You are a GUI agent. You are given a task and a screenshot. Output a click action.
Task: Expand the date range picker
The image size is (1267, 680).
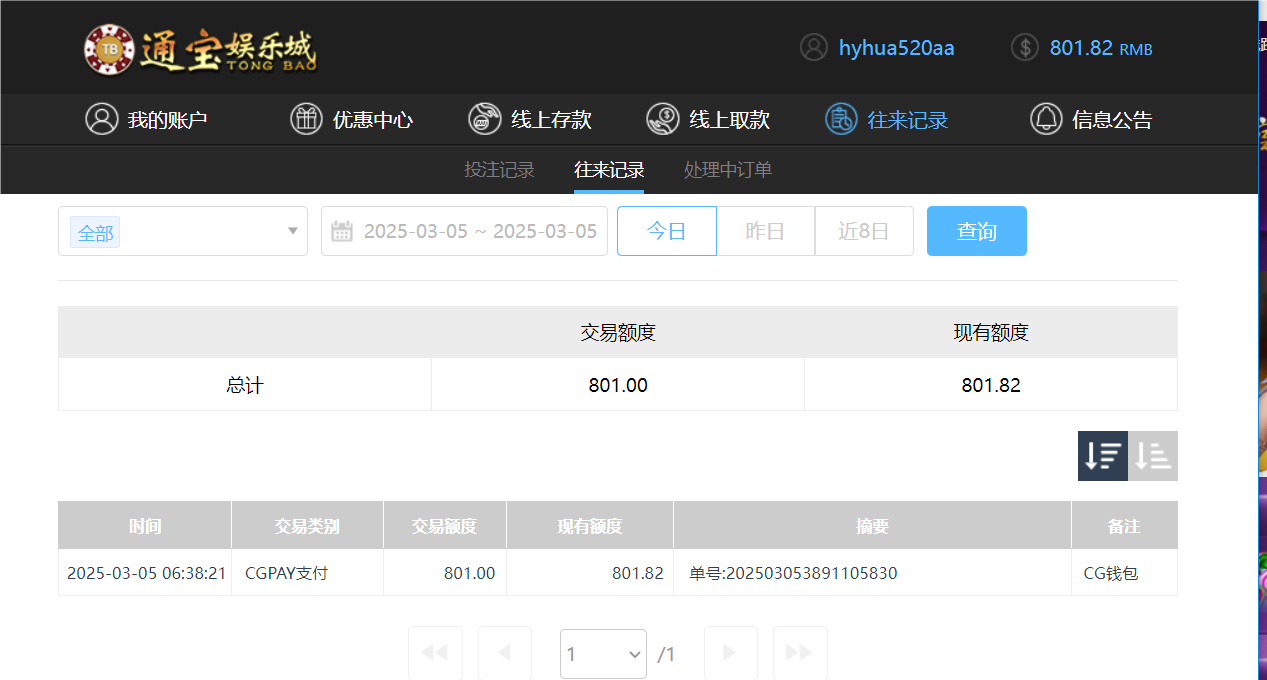coord(464,230)
